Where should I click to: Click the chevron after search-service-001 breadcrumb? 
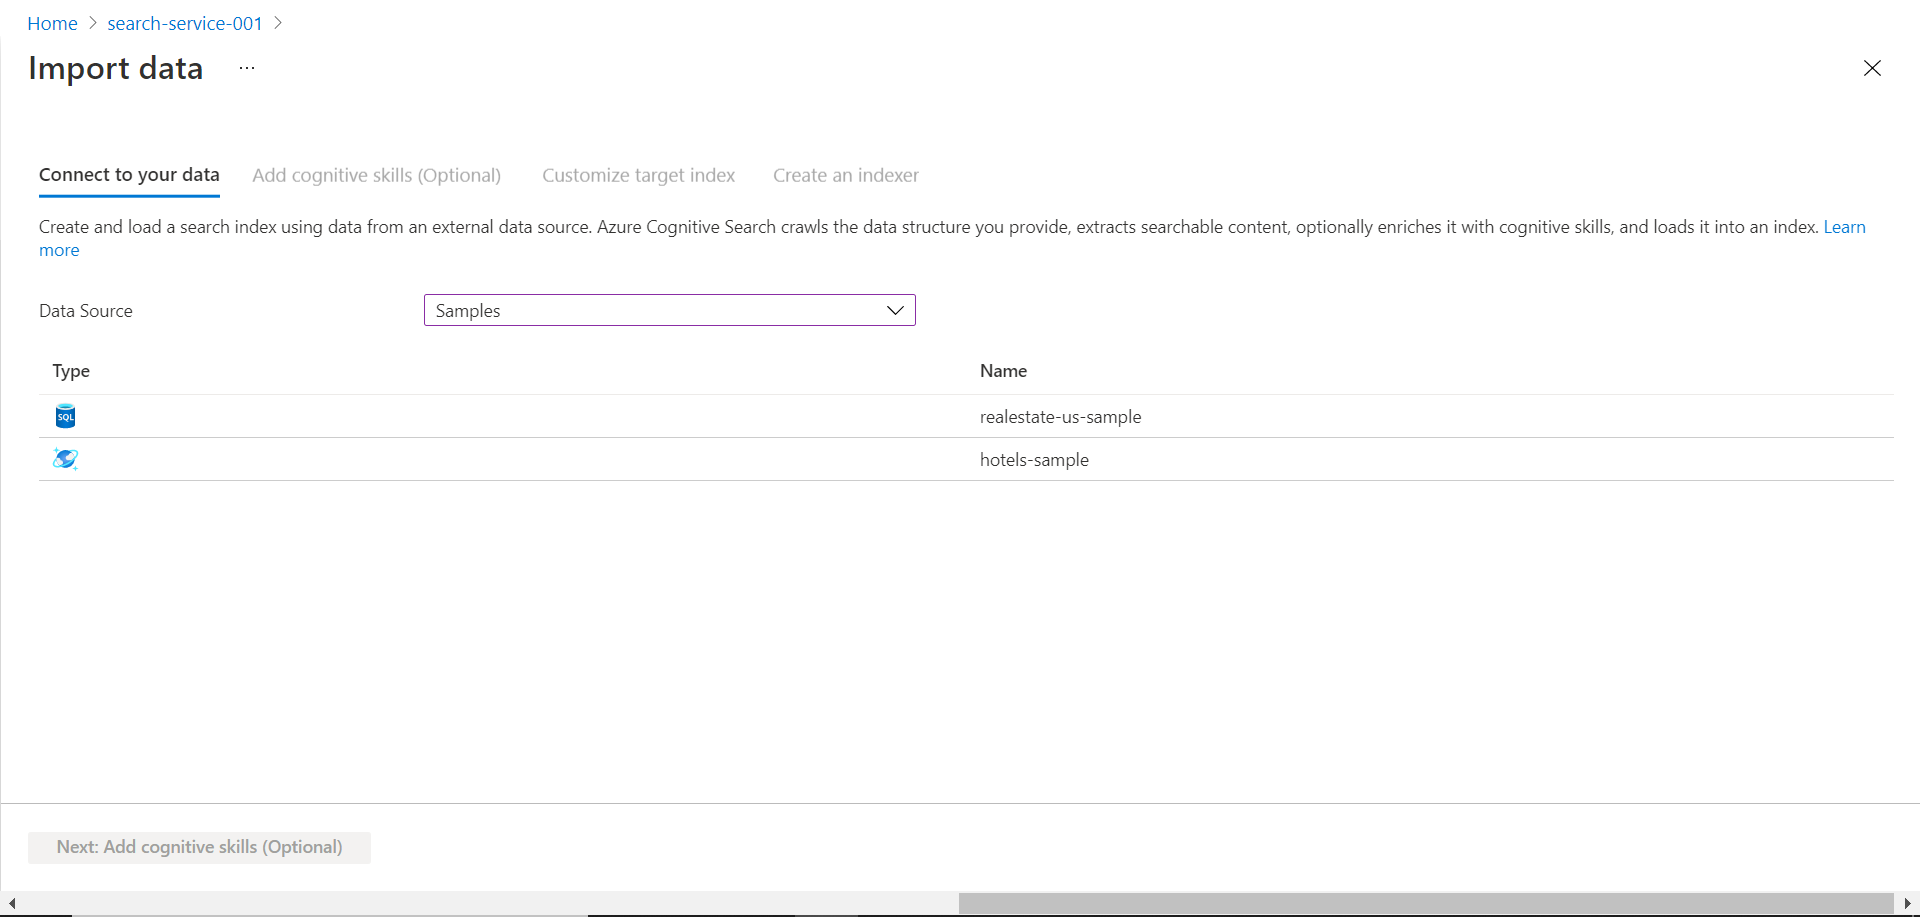coord(278,23)
